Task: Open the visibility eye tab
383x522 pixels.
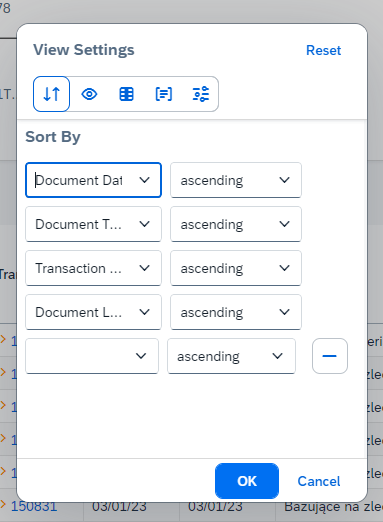Action: tap(89, 94)
